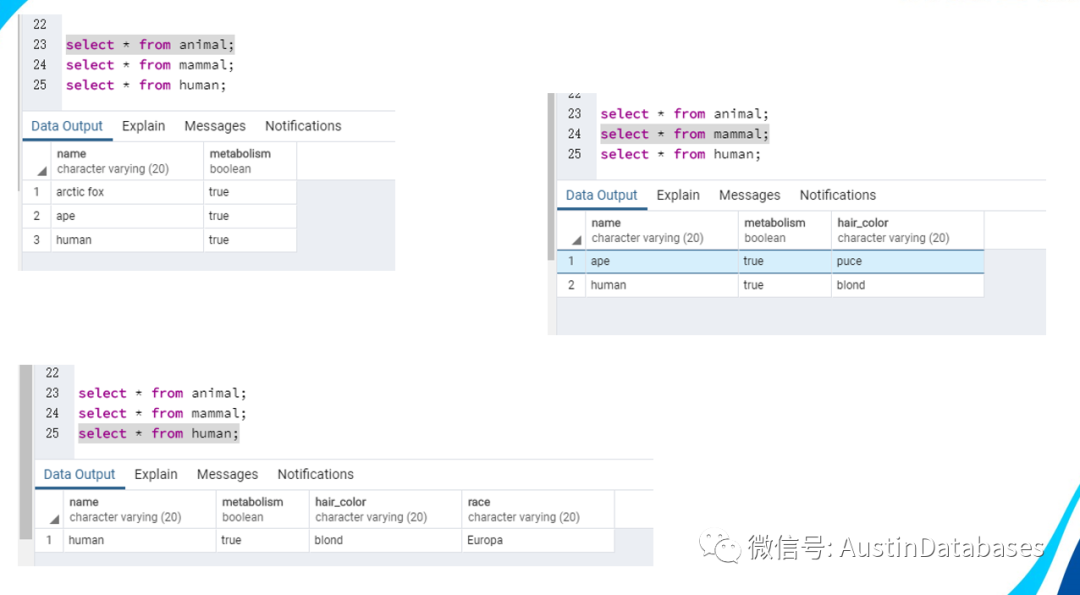Click the highlighted "select * from mammal;" query line
This screenshot has width=1080, height=595.
coord(684,134)
